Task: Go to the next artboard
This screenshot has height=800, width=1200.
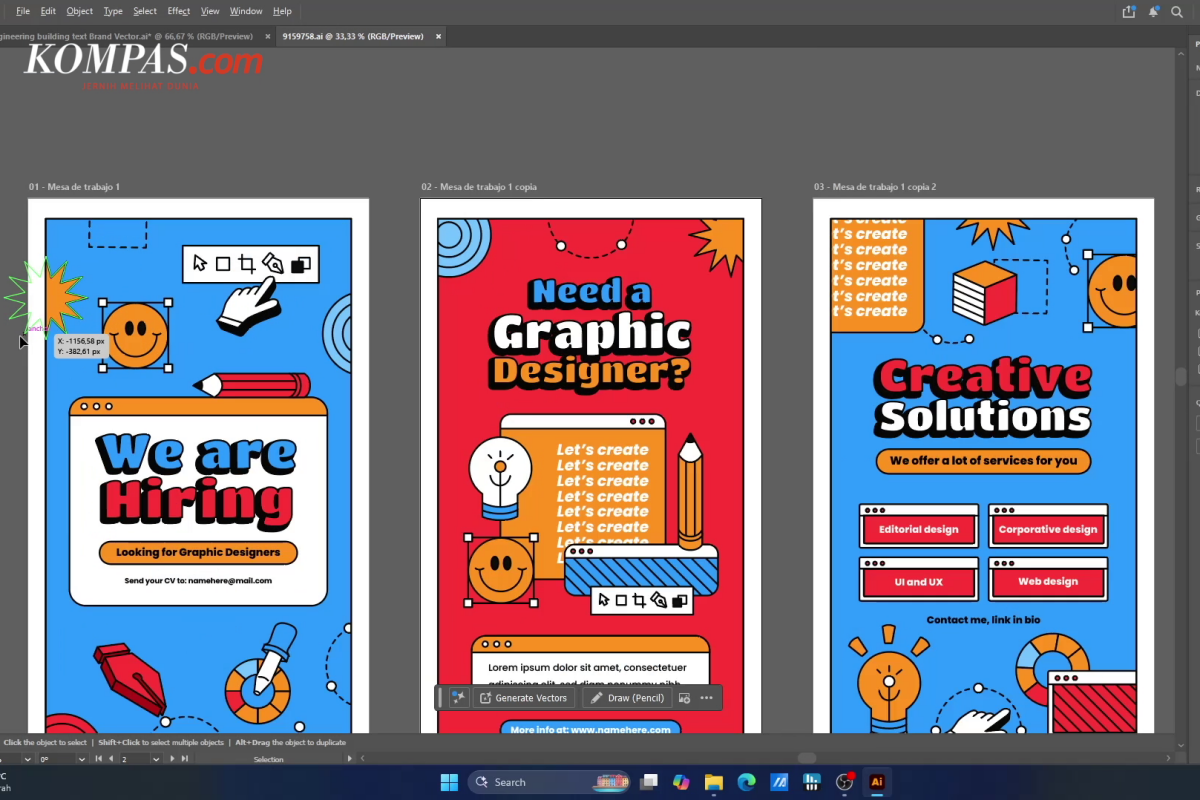Action: click(173, 759)
